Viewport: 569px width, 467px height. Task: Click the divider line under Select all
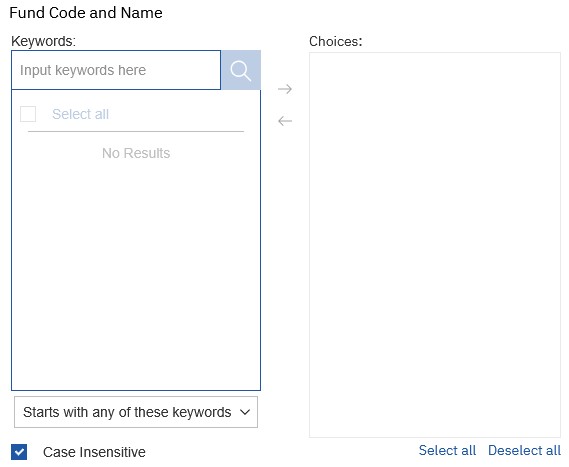136,131
